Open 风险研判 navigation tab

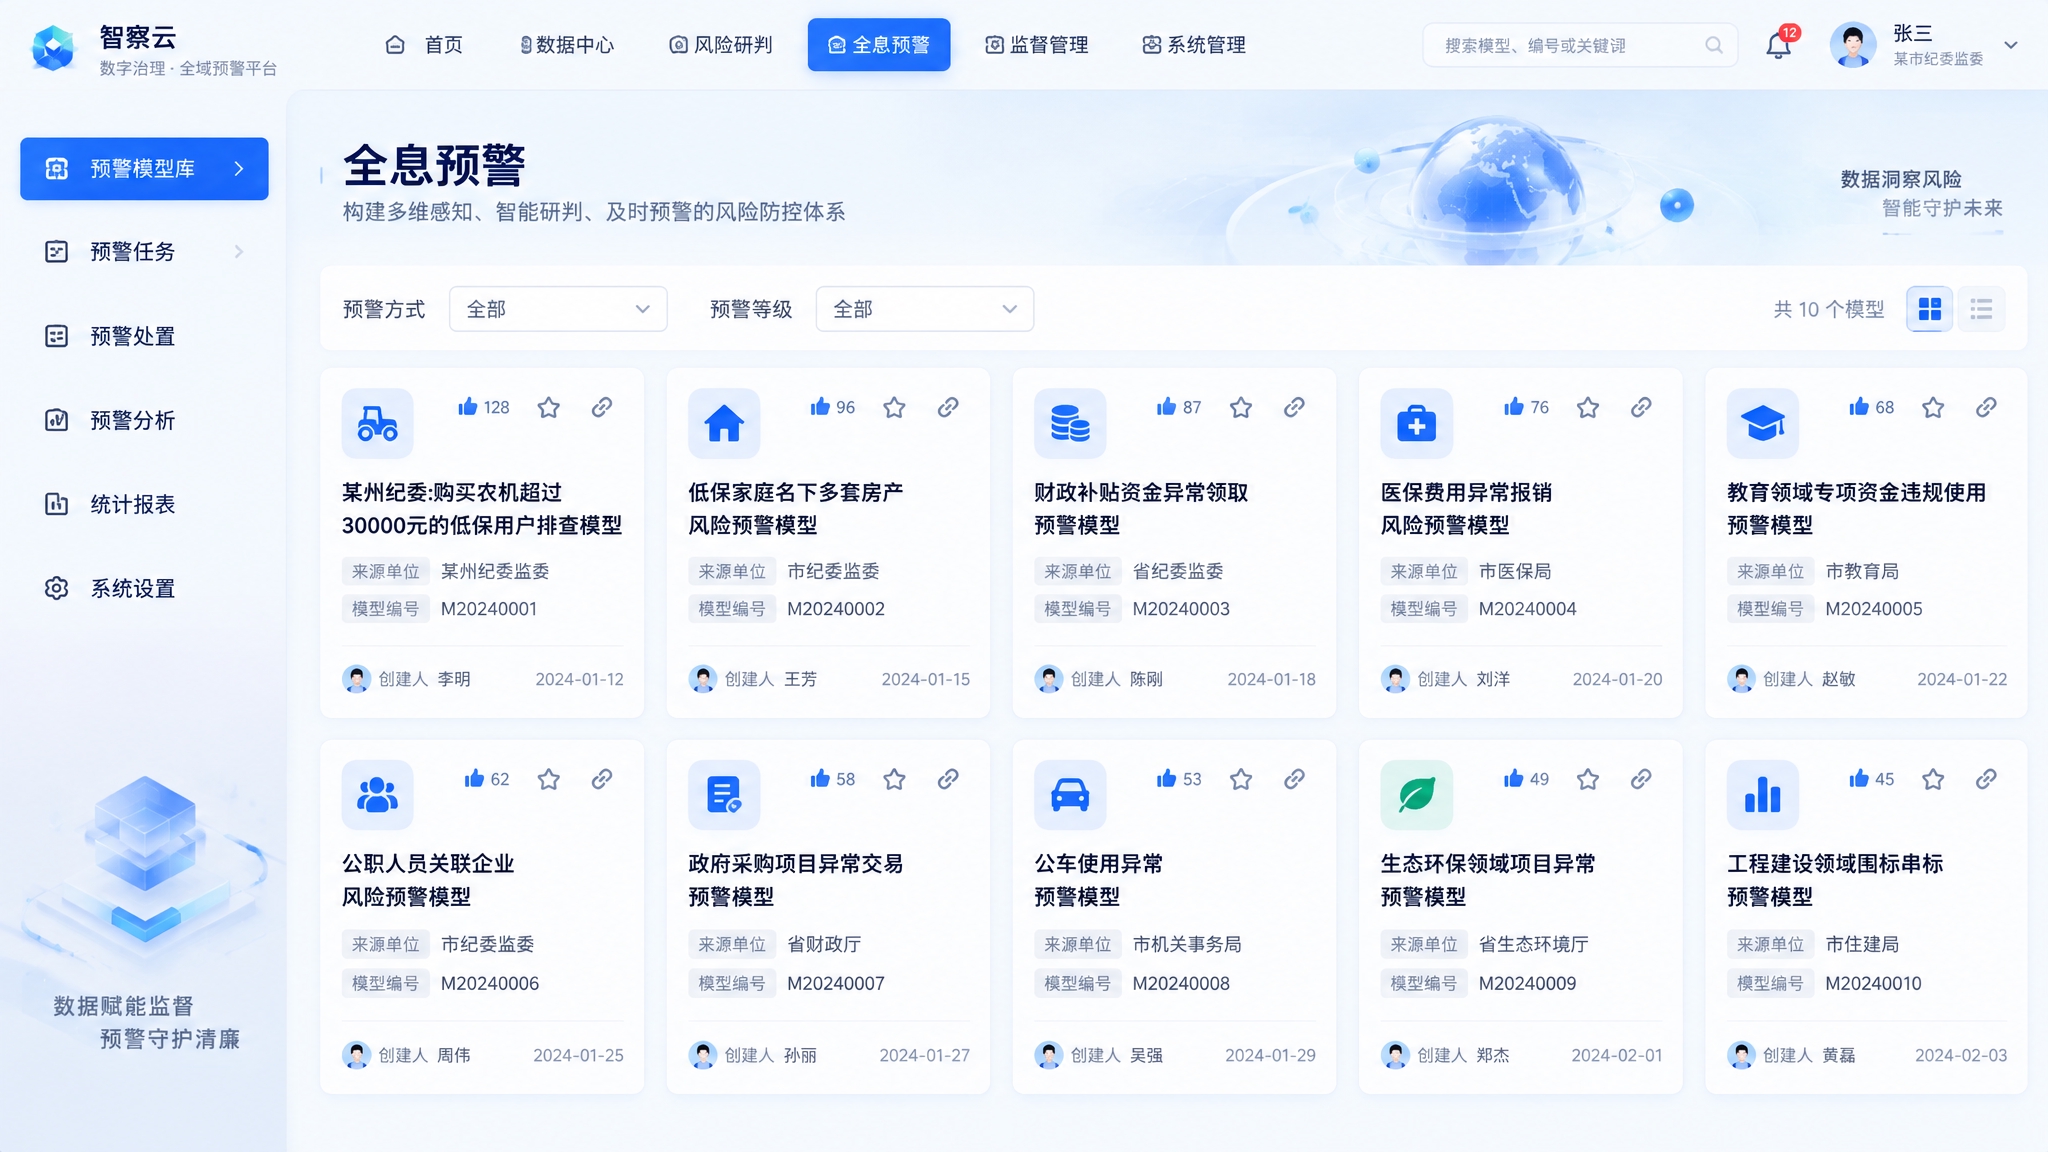click(x=720, y=45)
